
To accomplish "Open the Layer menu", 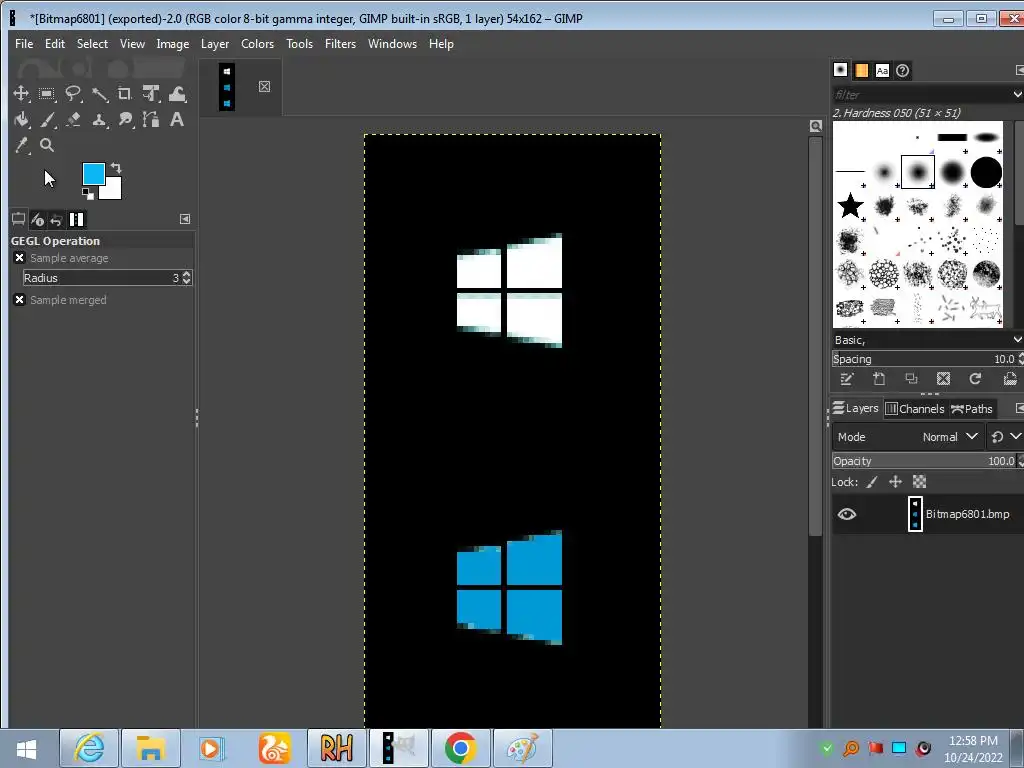I will click(x=215, y=44).
